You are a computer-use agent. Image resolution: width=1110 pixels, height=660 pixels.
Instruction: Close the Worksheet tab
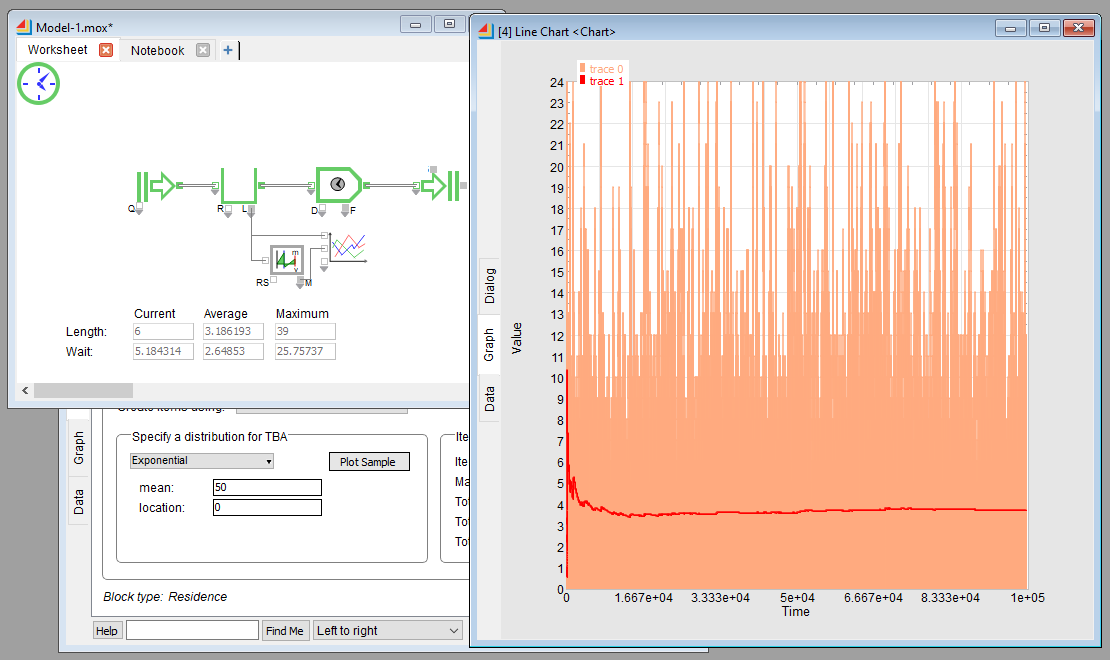coord(106,50)
